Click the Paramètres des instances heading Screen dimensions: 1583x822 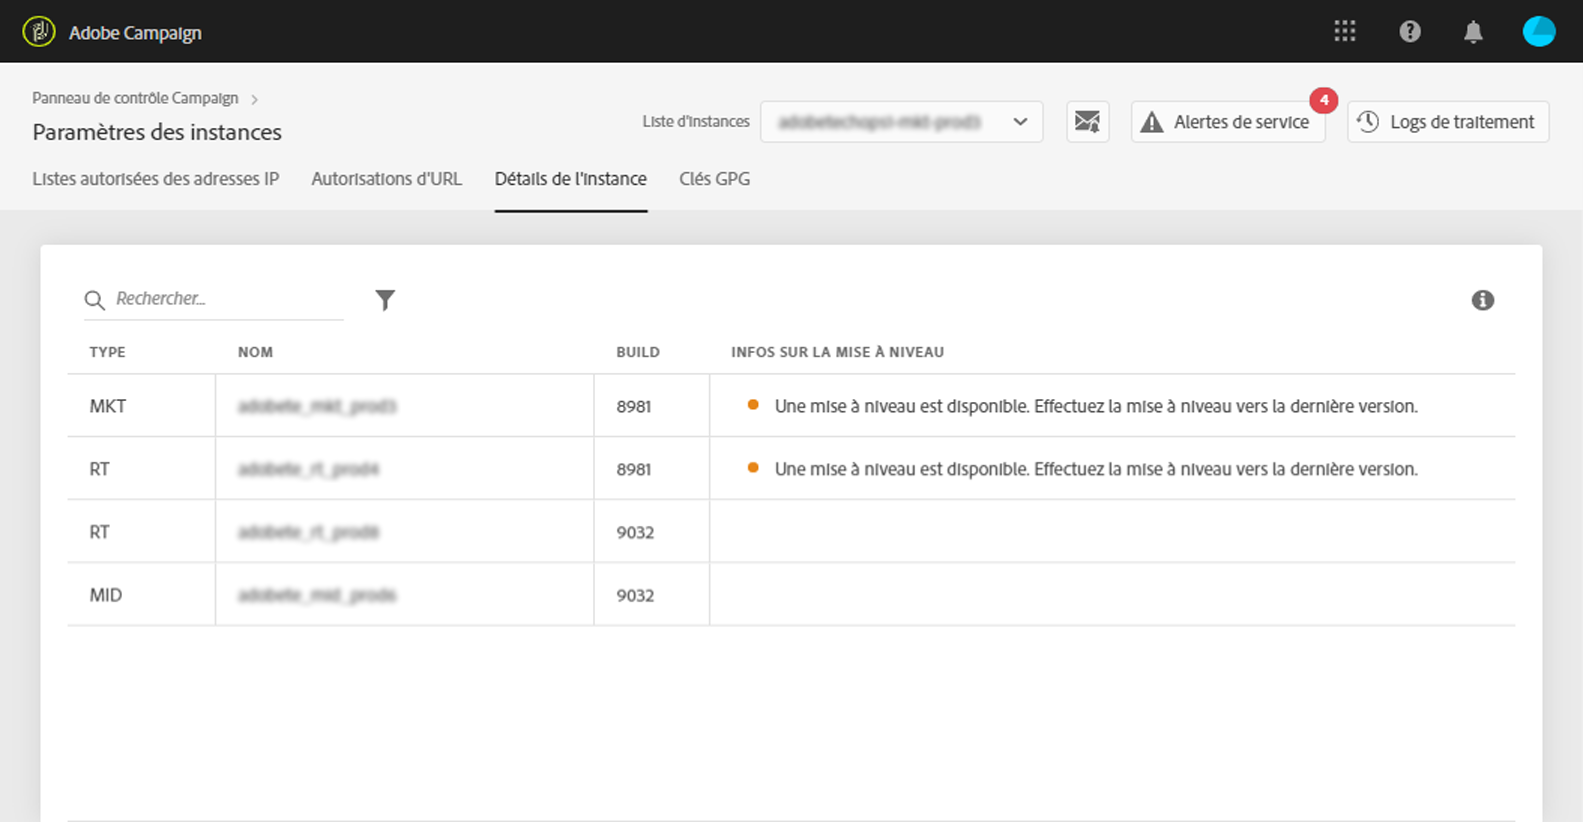point(157,132)
